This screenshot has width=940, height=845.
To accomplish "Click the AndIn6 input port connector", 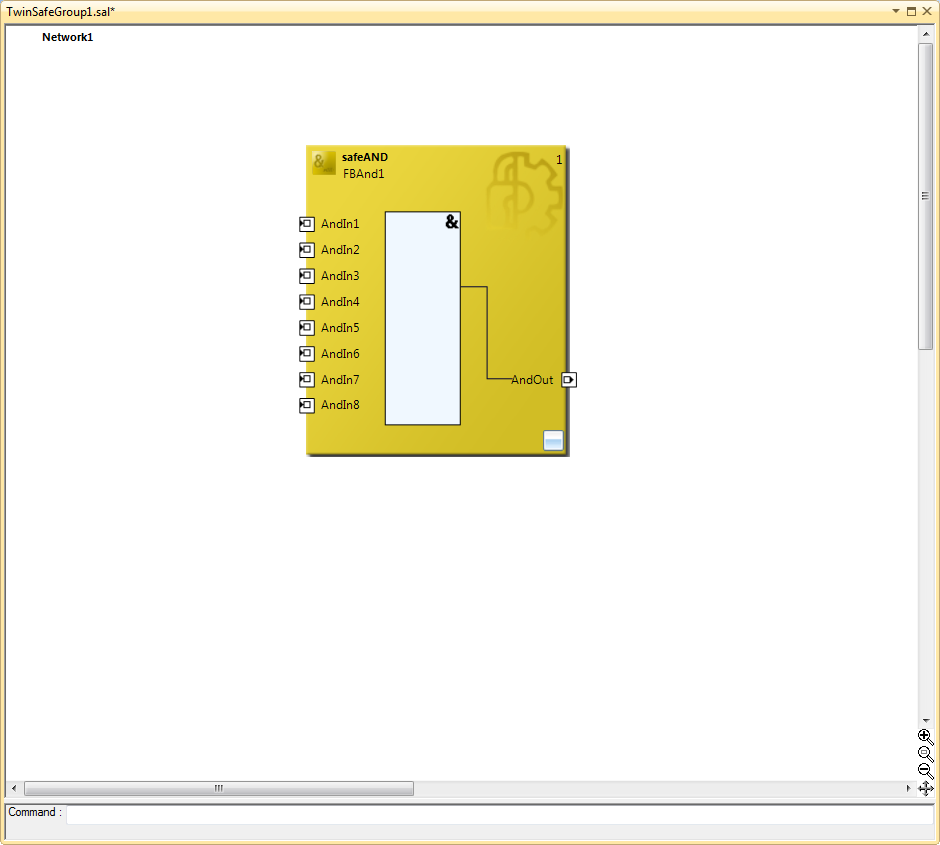I will pyautogui.click(x=306, y=354).
